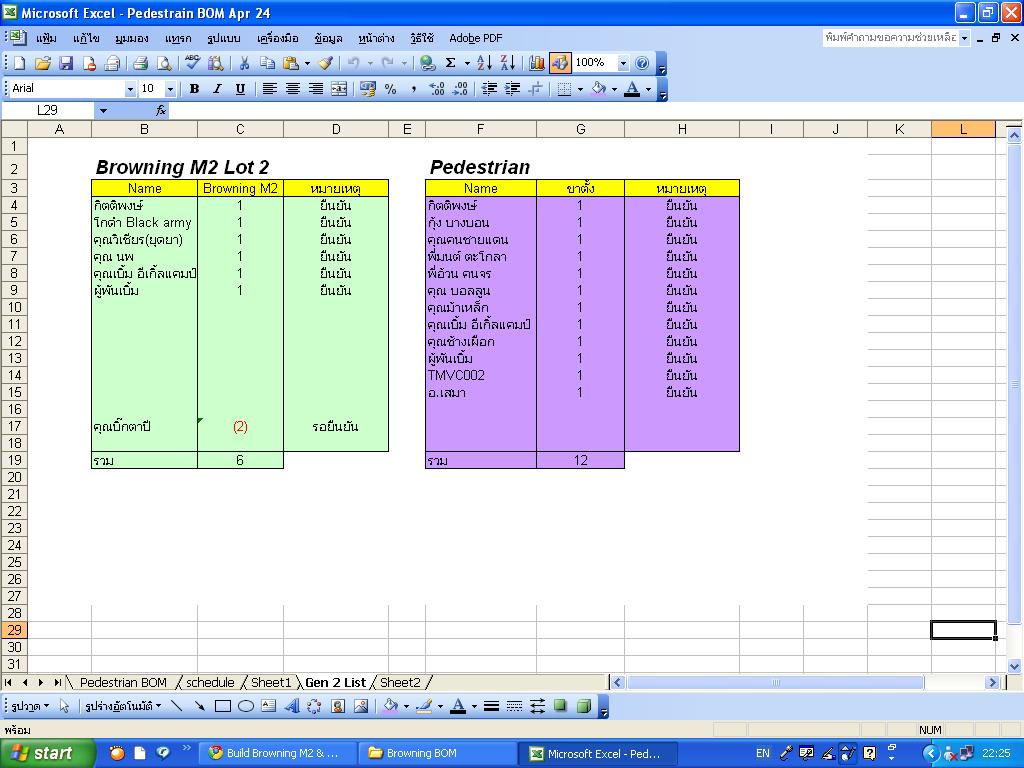This screenshot has width=1024, height=768.
Task: Open the Chart Wizard
Action: pyautogui.click(x=537, y=63)
